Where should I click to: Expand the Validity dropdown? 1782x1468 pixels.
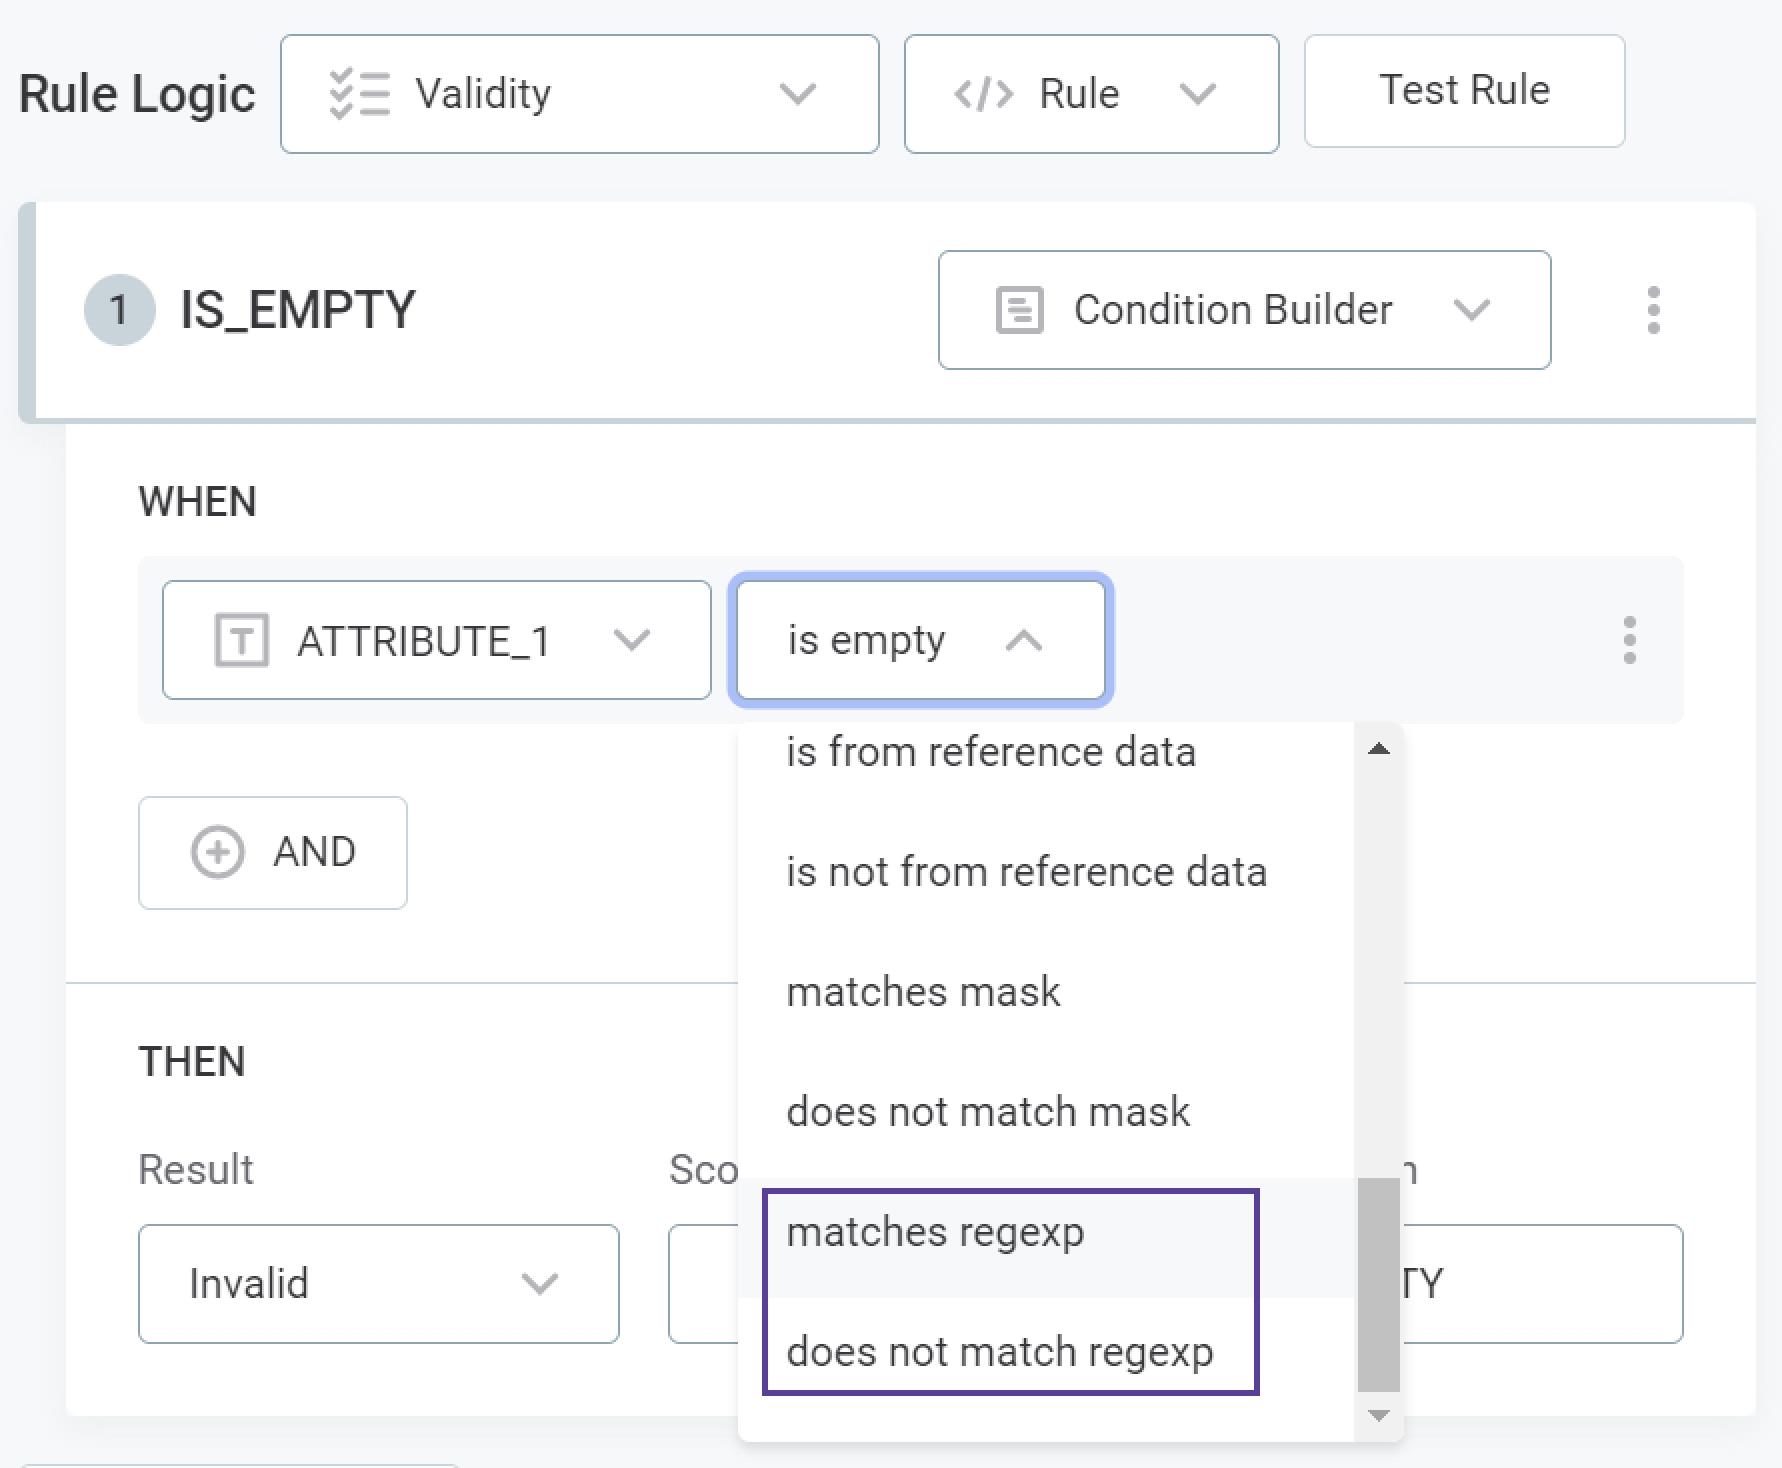point(797,94)
